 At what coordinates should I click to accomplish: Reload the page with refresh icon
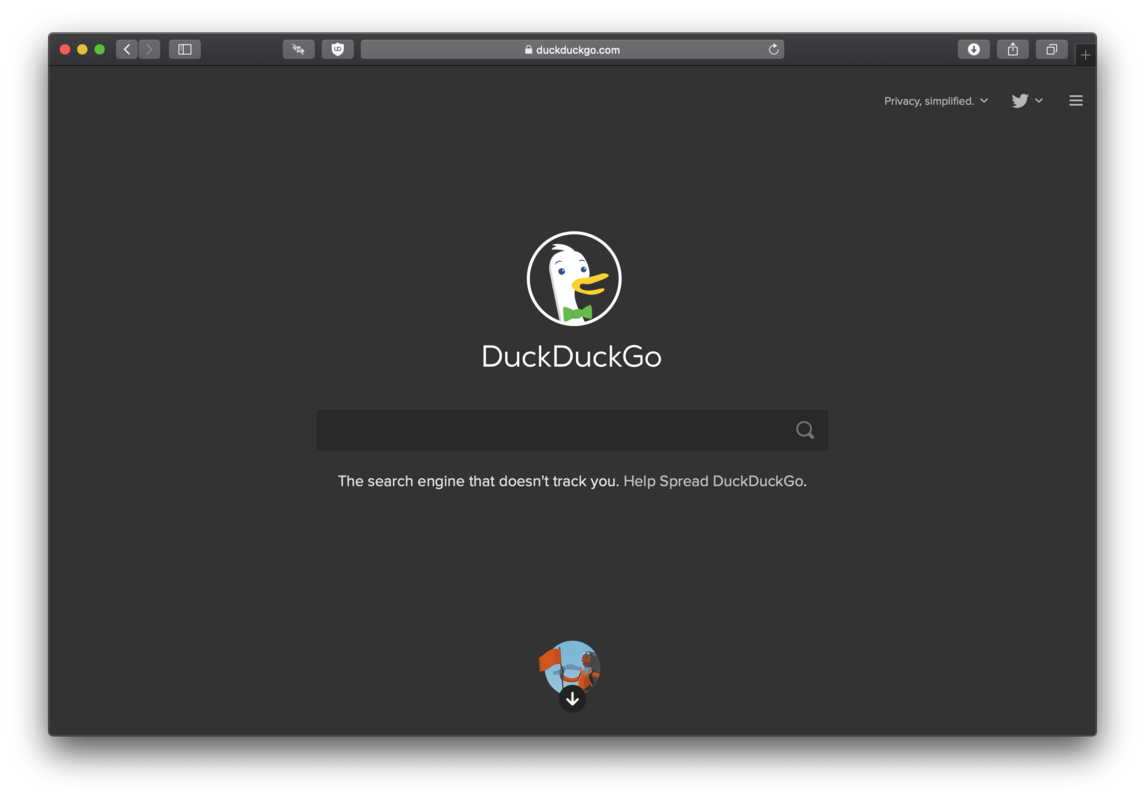(773, 50)
